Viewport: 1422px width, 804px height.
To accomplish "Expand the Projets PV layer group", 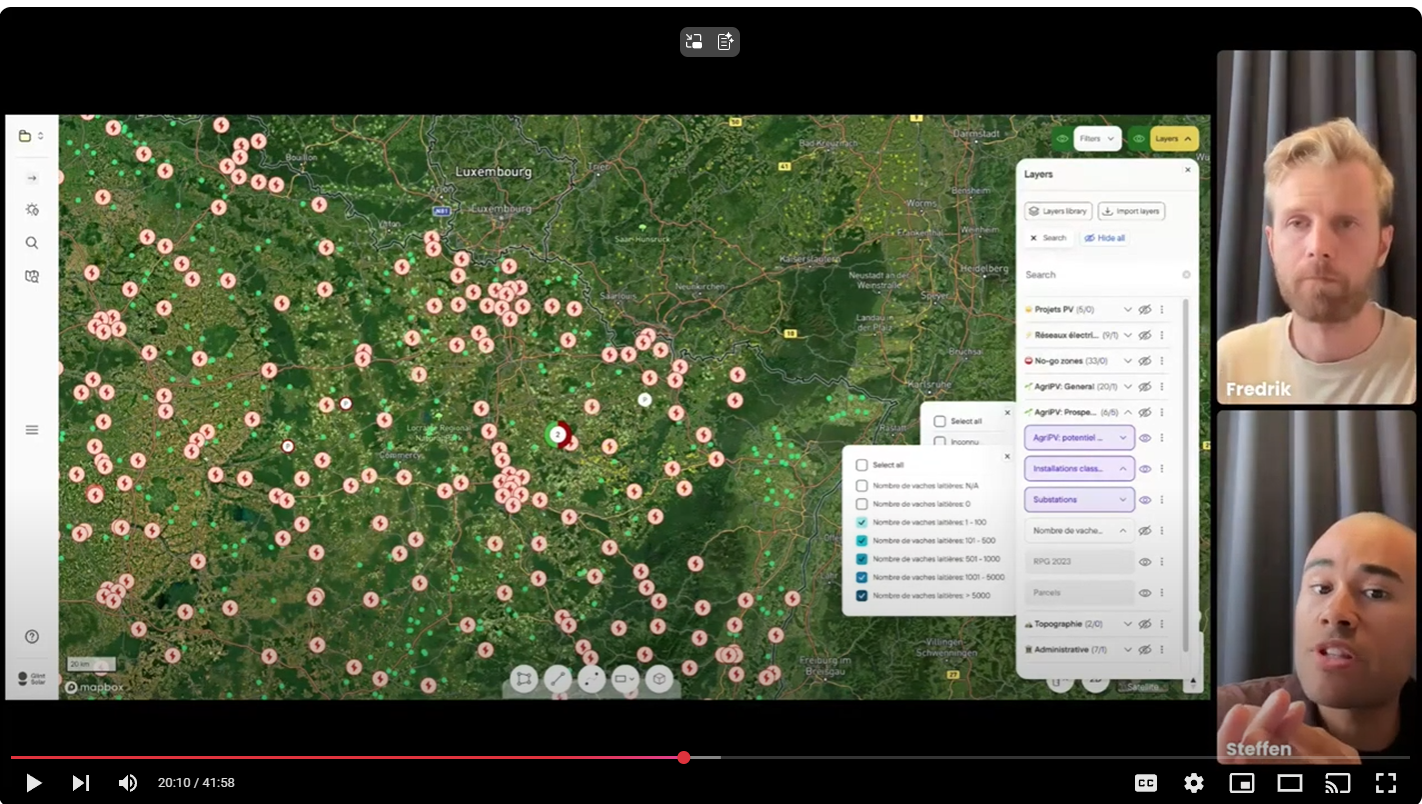I will pos(1128,310).
